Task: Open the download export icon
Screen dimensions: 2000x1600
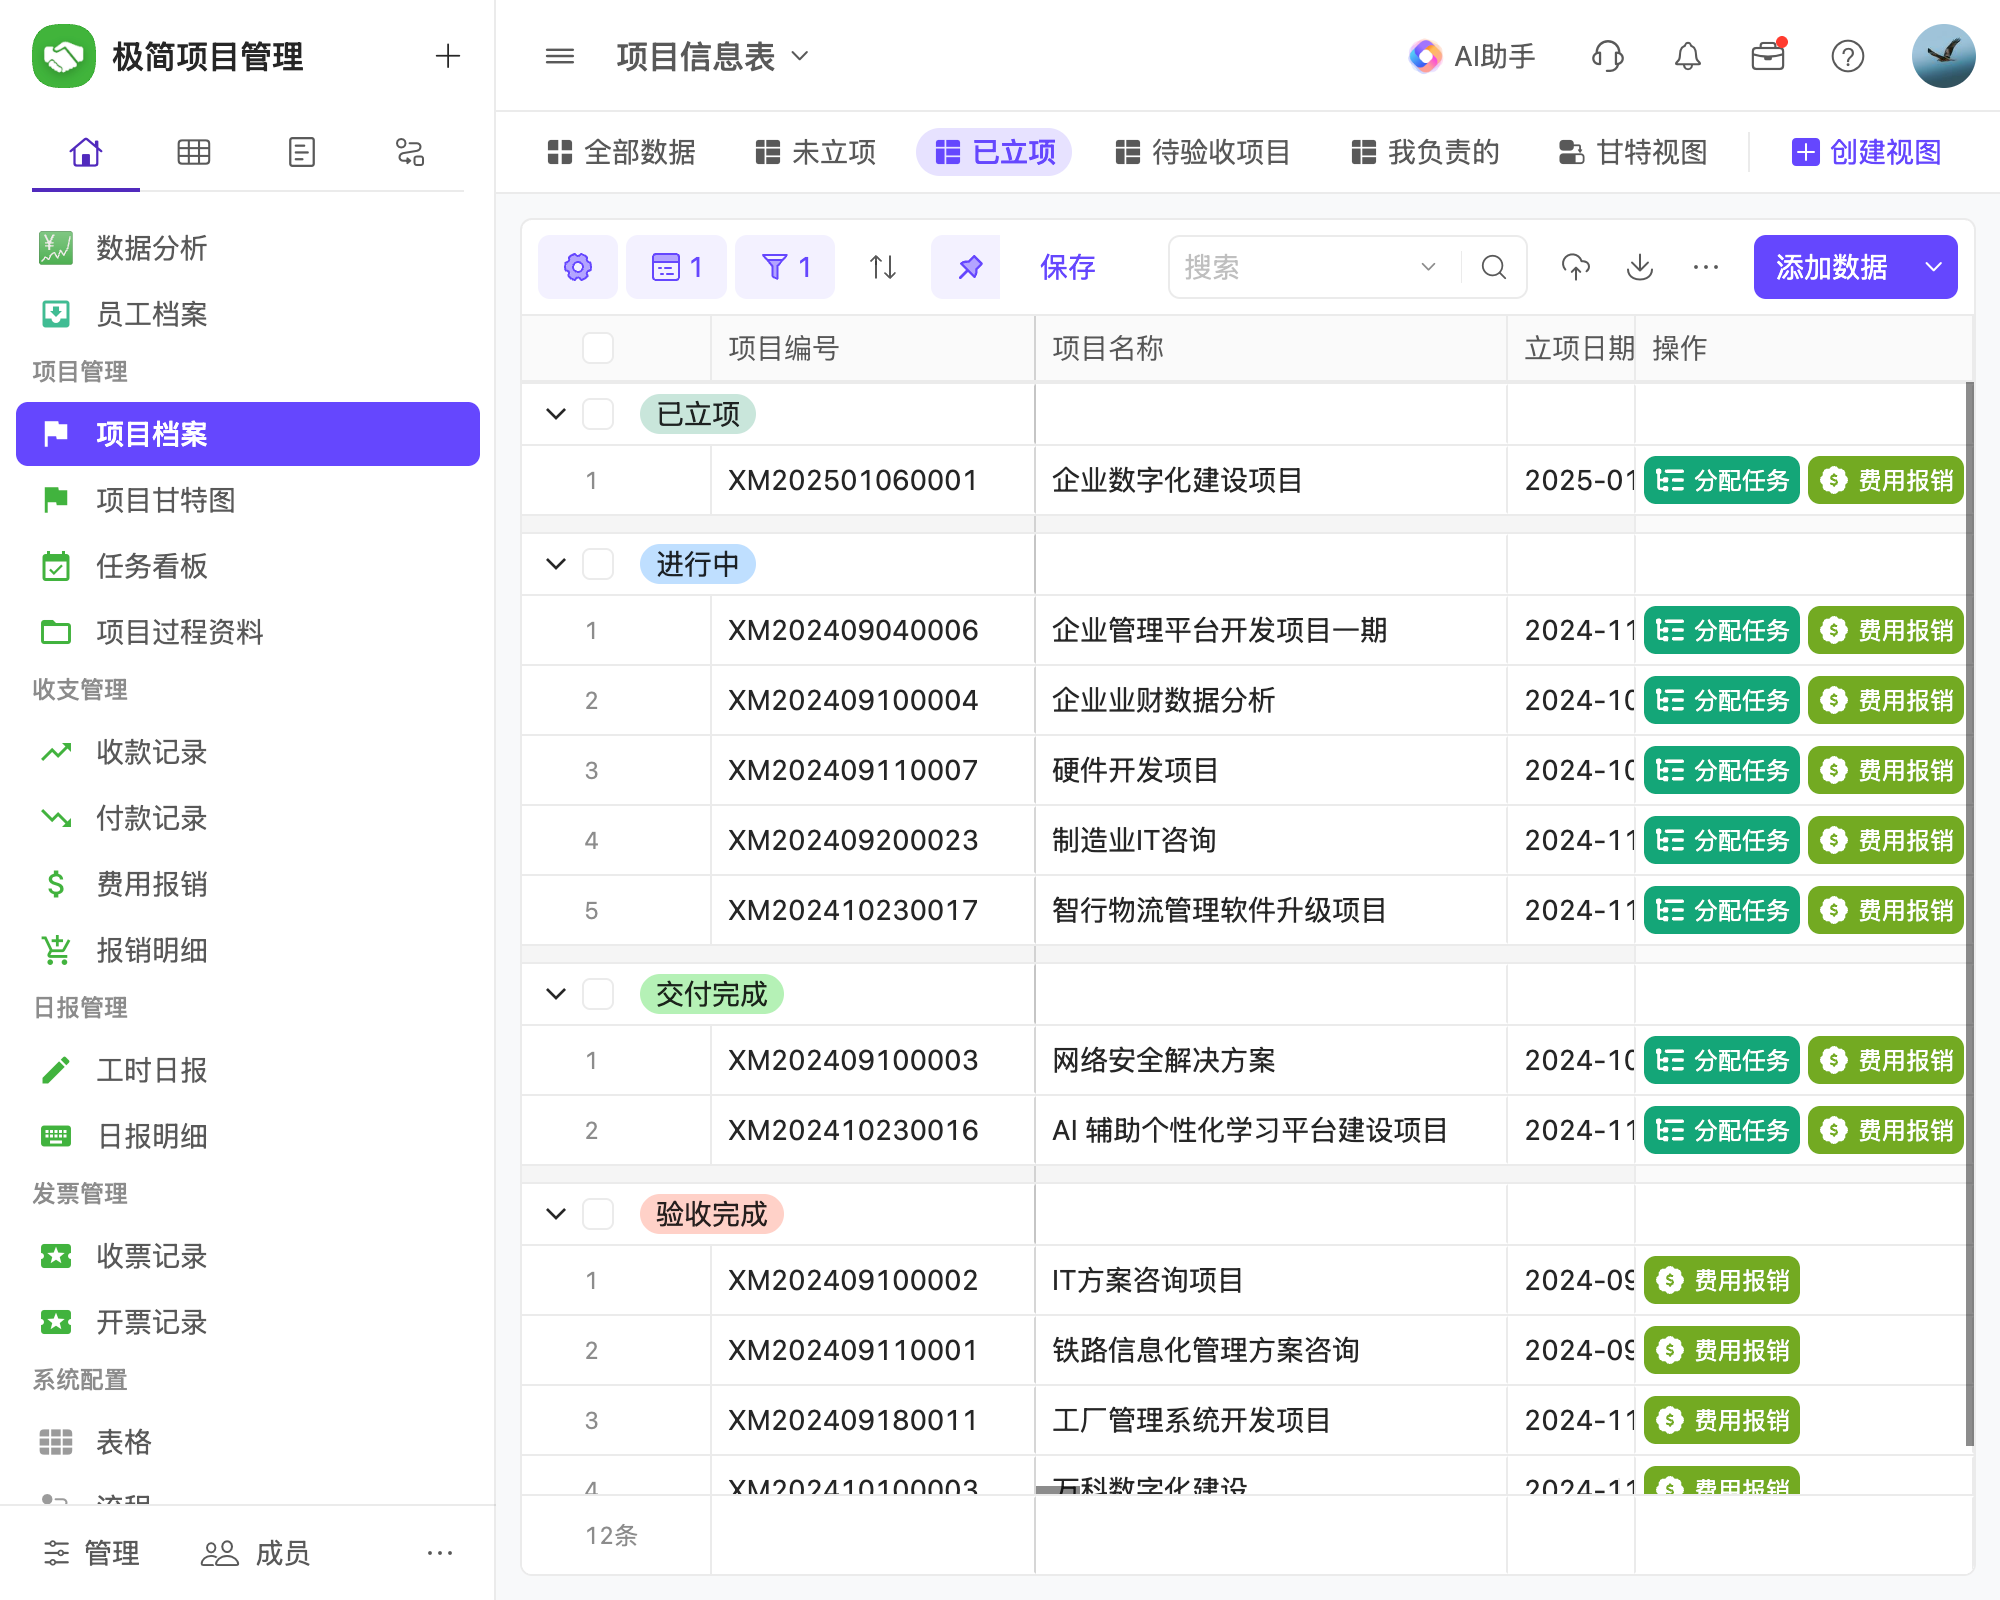Action: tap(1639, 267)
